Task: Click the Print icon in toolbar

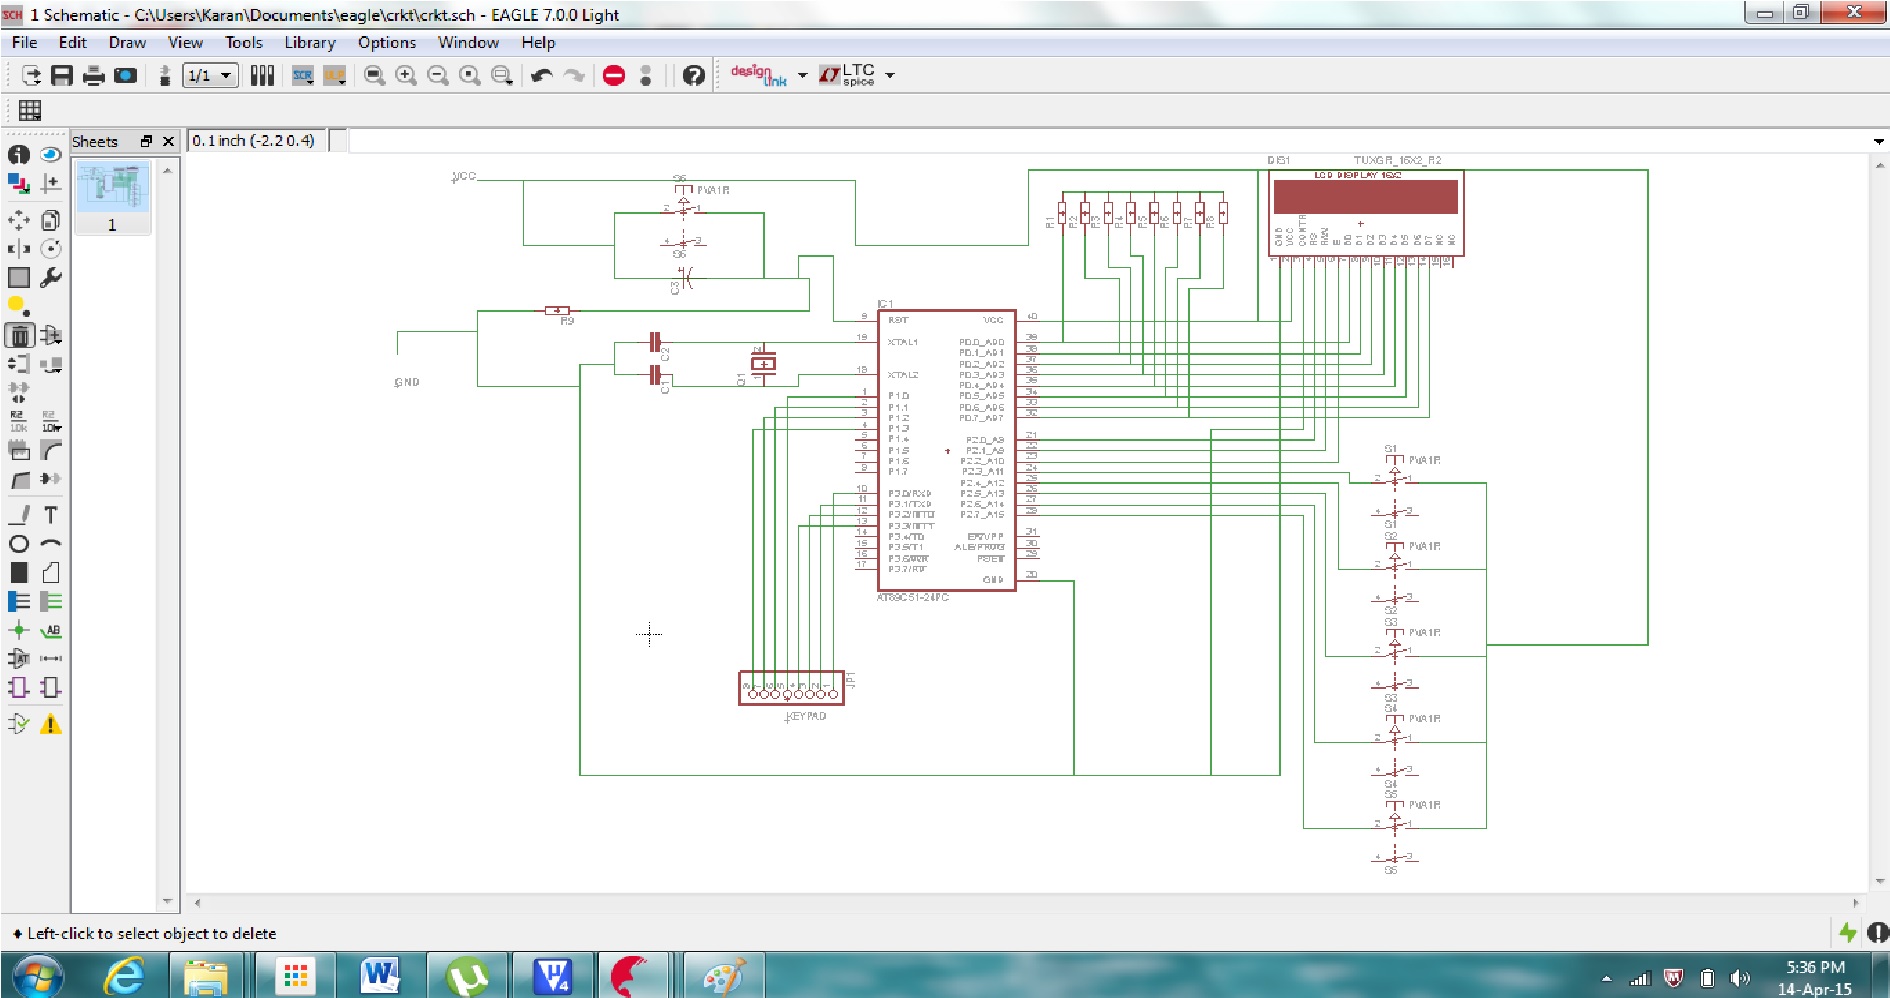Action: [94, 76]
